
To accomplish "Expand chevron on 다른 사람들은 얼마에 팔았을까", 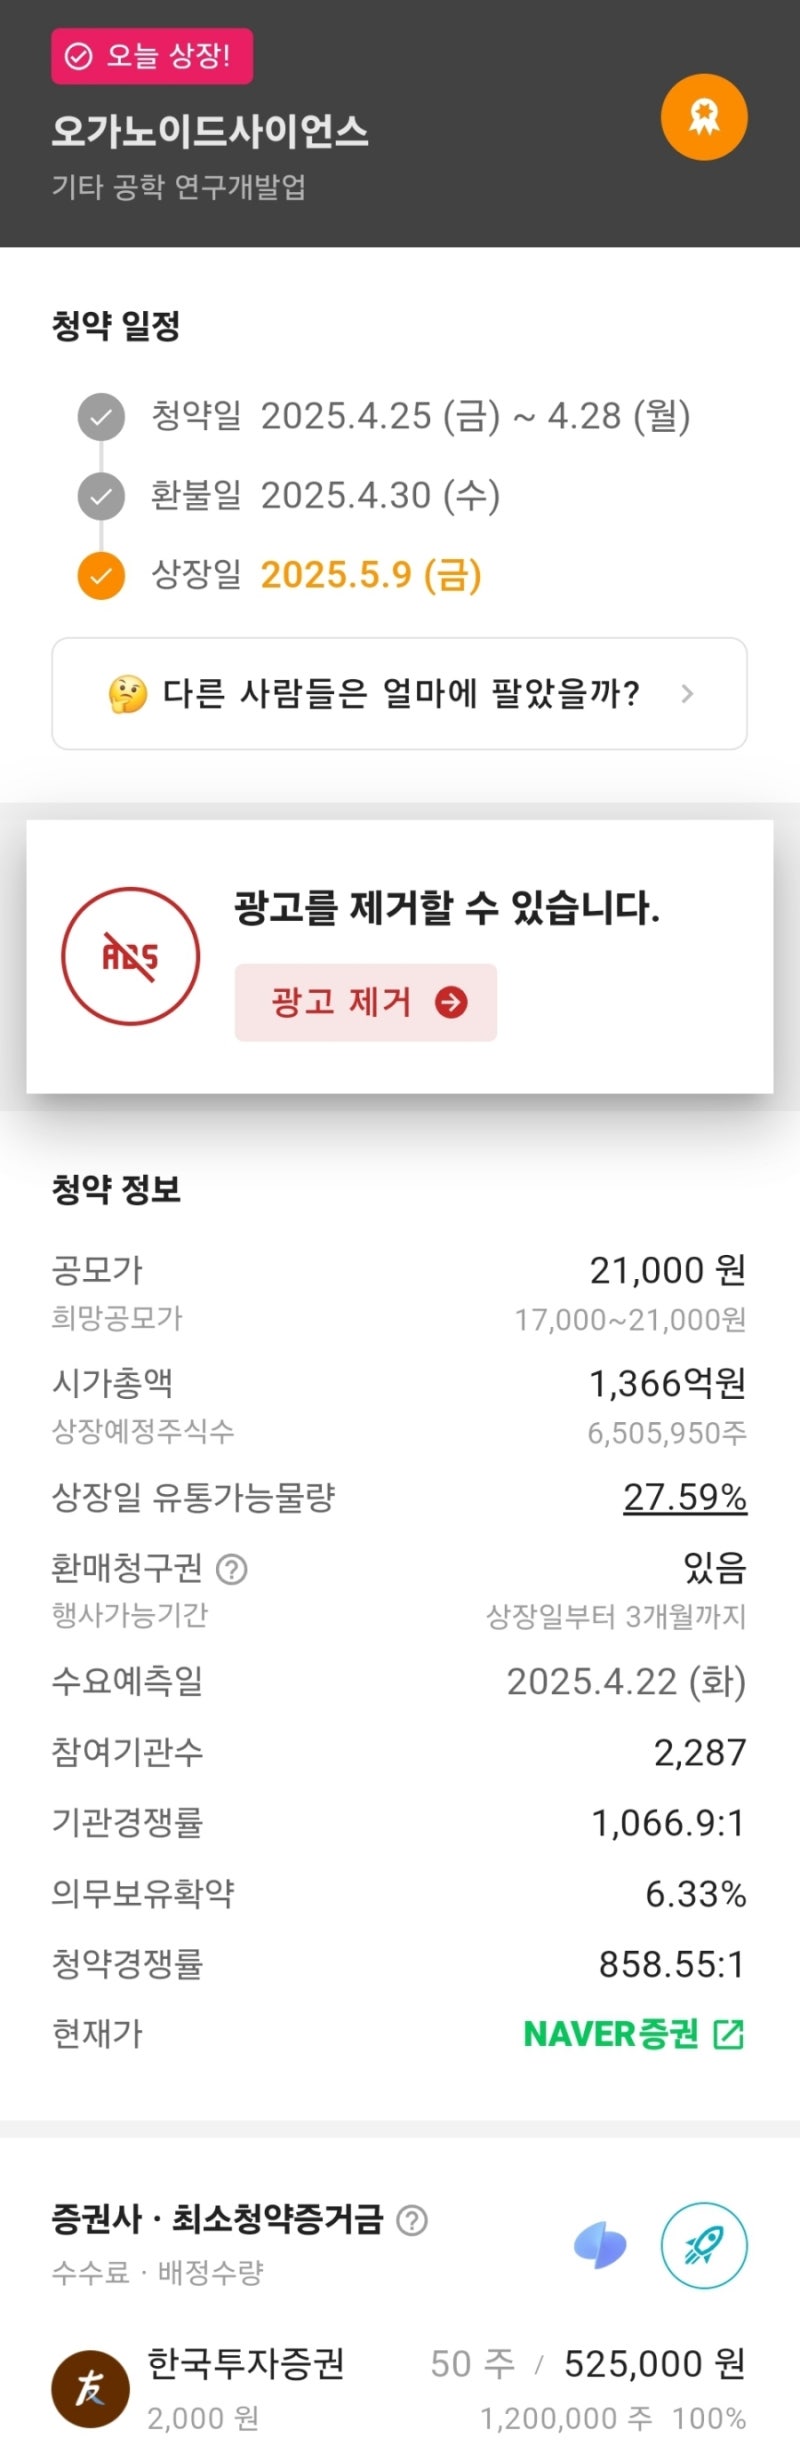I will tap(687, 694).
